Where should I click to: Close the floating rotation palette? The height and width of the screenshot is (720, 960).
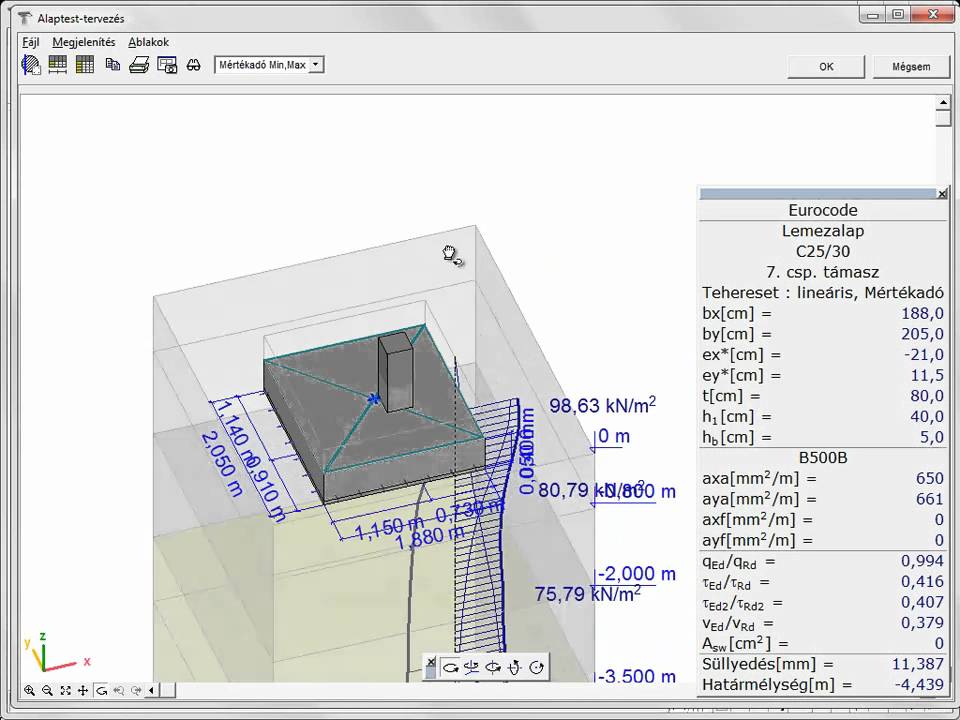(431, 662)
